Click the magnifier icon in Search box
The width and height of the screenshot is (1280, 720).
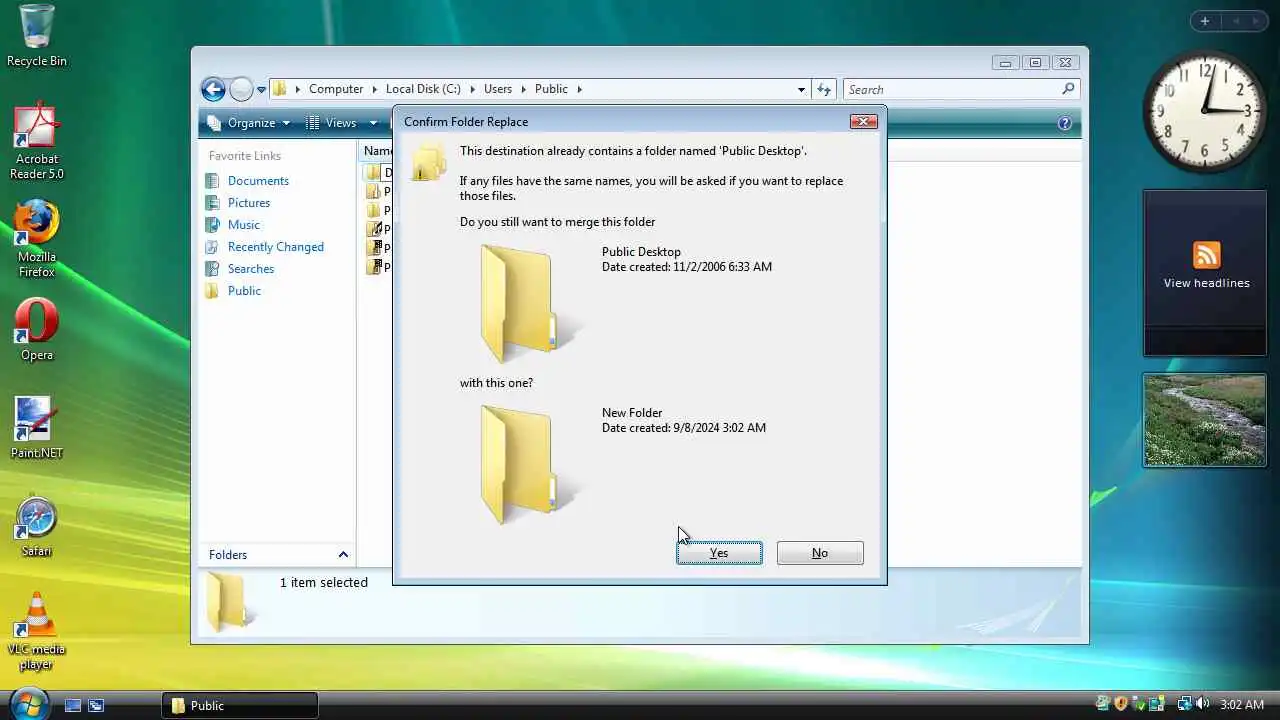(1068, 89)
